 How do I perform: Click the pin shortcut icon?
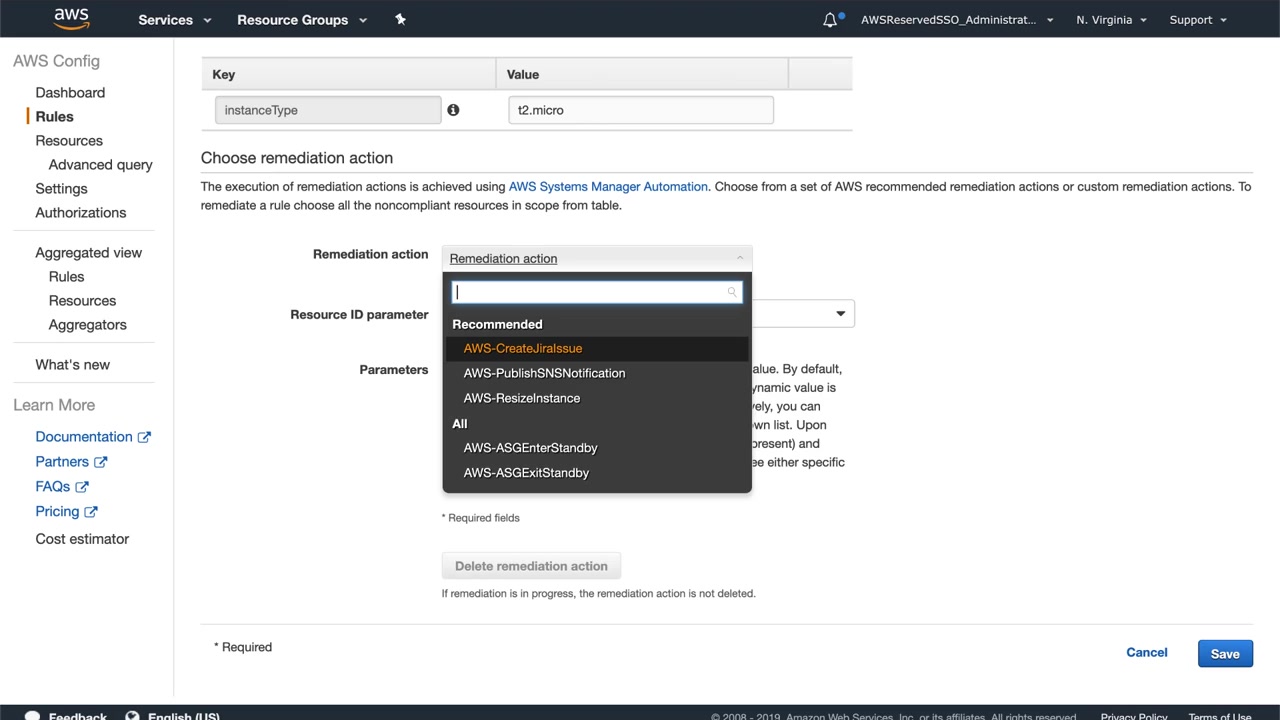400,19
